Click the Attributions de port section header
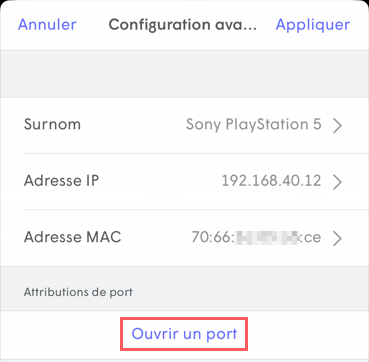 click(78, 292)
